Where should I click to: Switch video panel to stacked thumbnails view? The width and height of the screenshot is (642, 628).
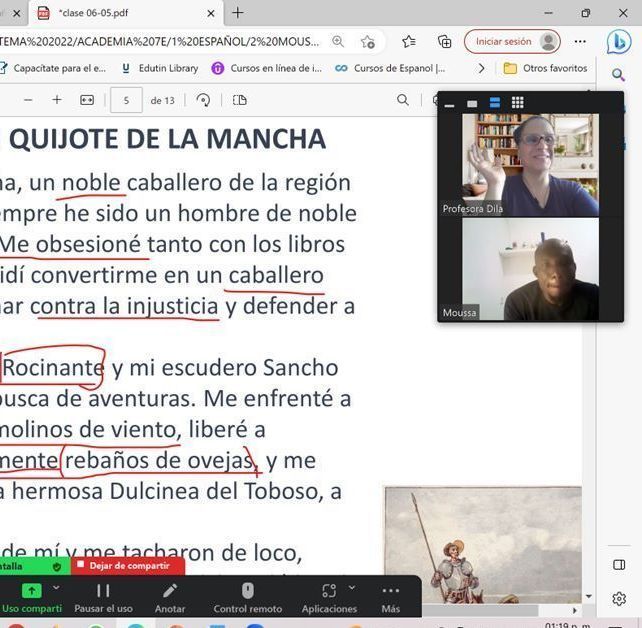click(495, 103)
